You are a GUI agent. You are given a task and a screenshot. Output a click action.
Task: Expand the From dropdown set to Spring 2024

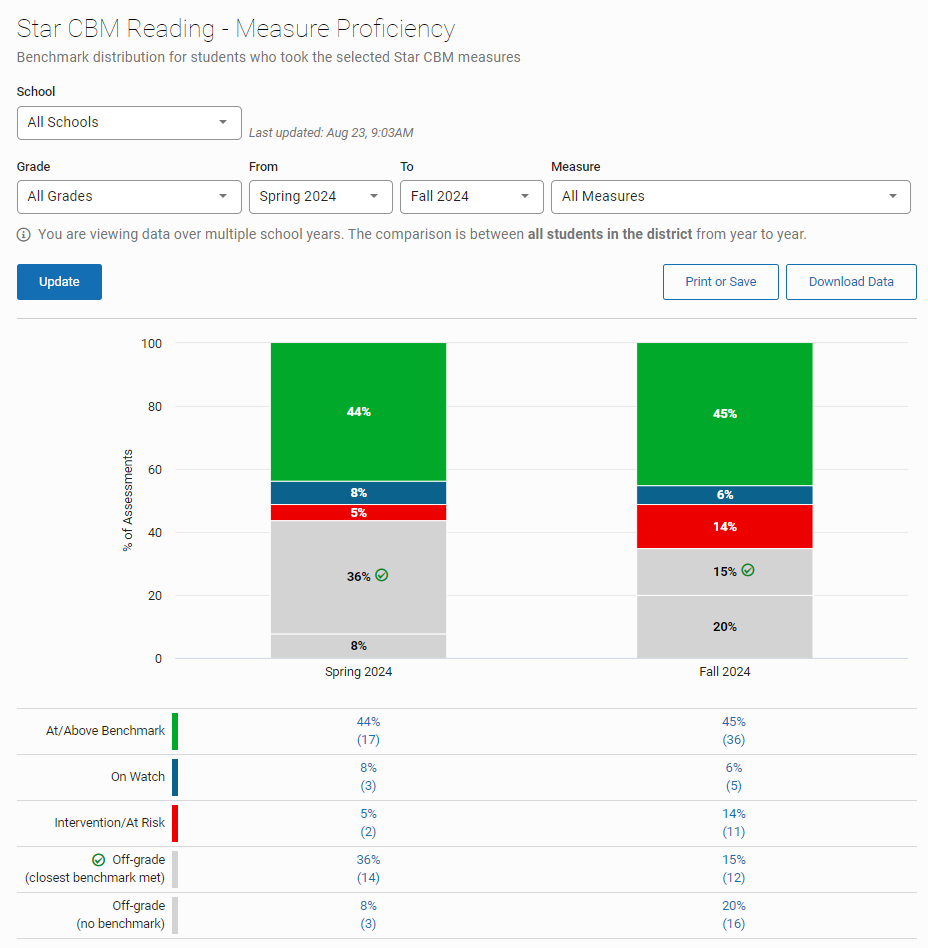pos(320,197)
